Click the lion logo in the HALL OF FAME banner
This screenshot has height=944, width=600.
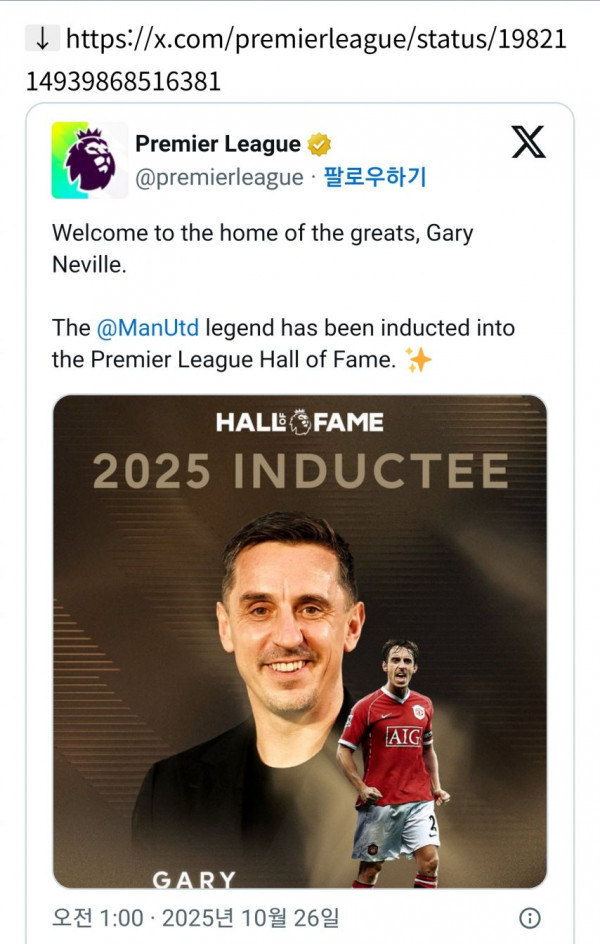[300, 422]
